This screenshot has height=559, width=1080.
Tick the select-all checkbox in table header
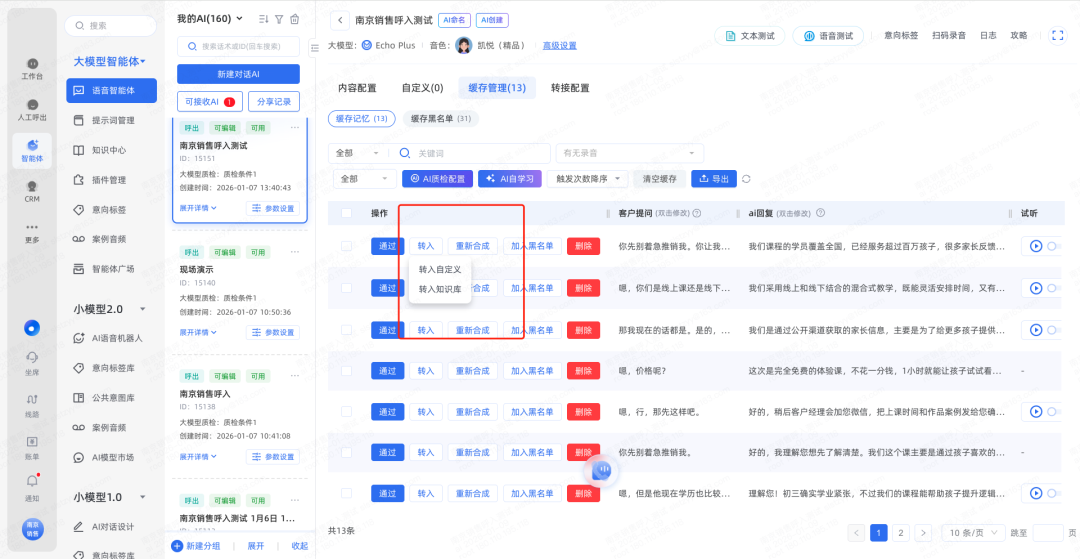(x=346, y=213)
